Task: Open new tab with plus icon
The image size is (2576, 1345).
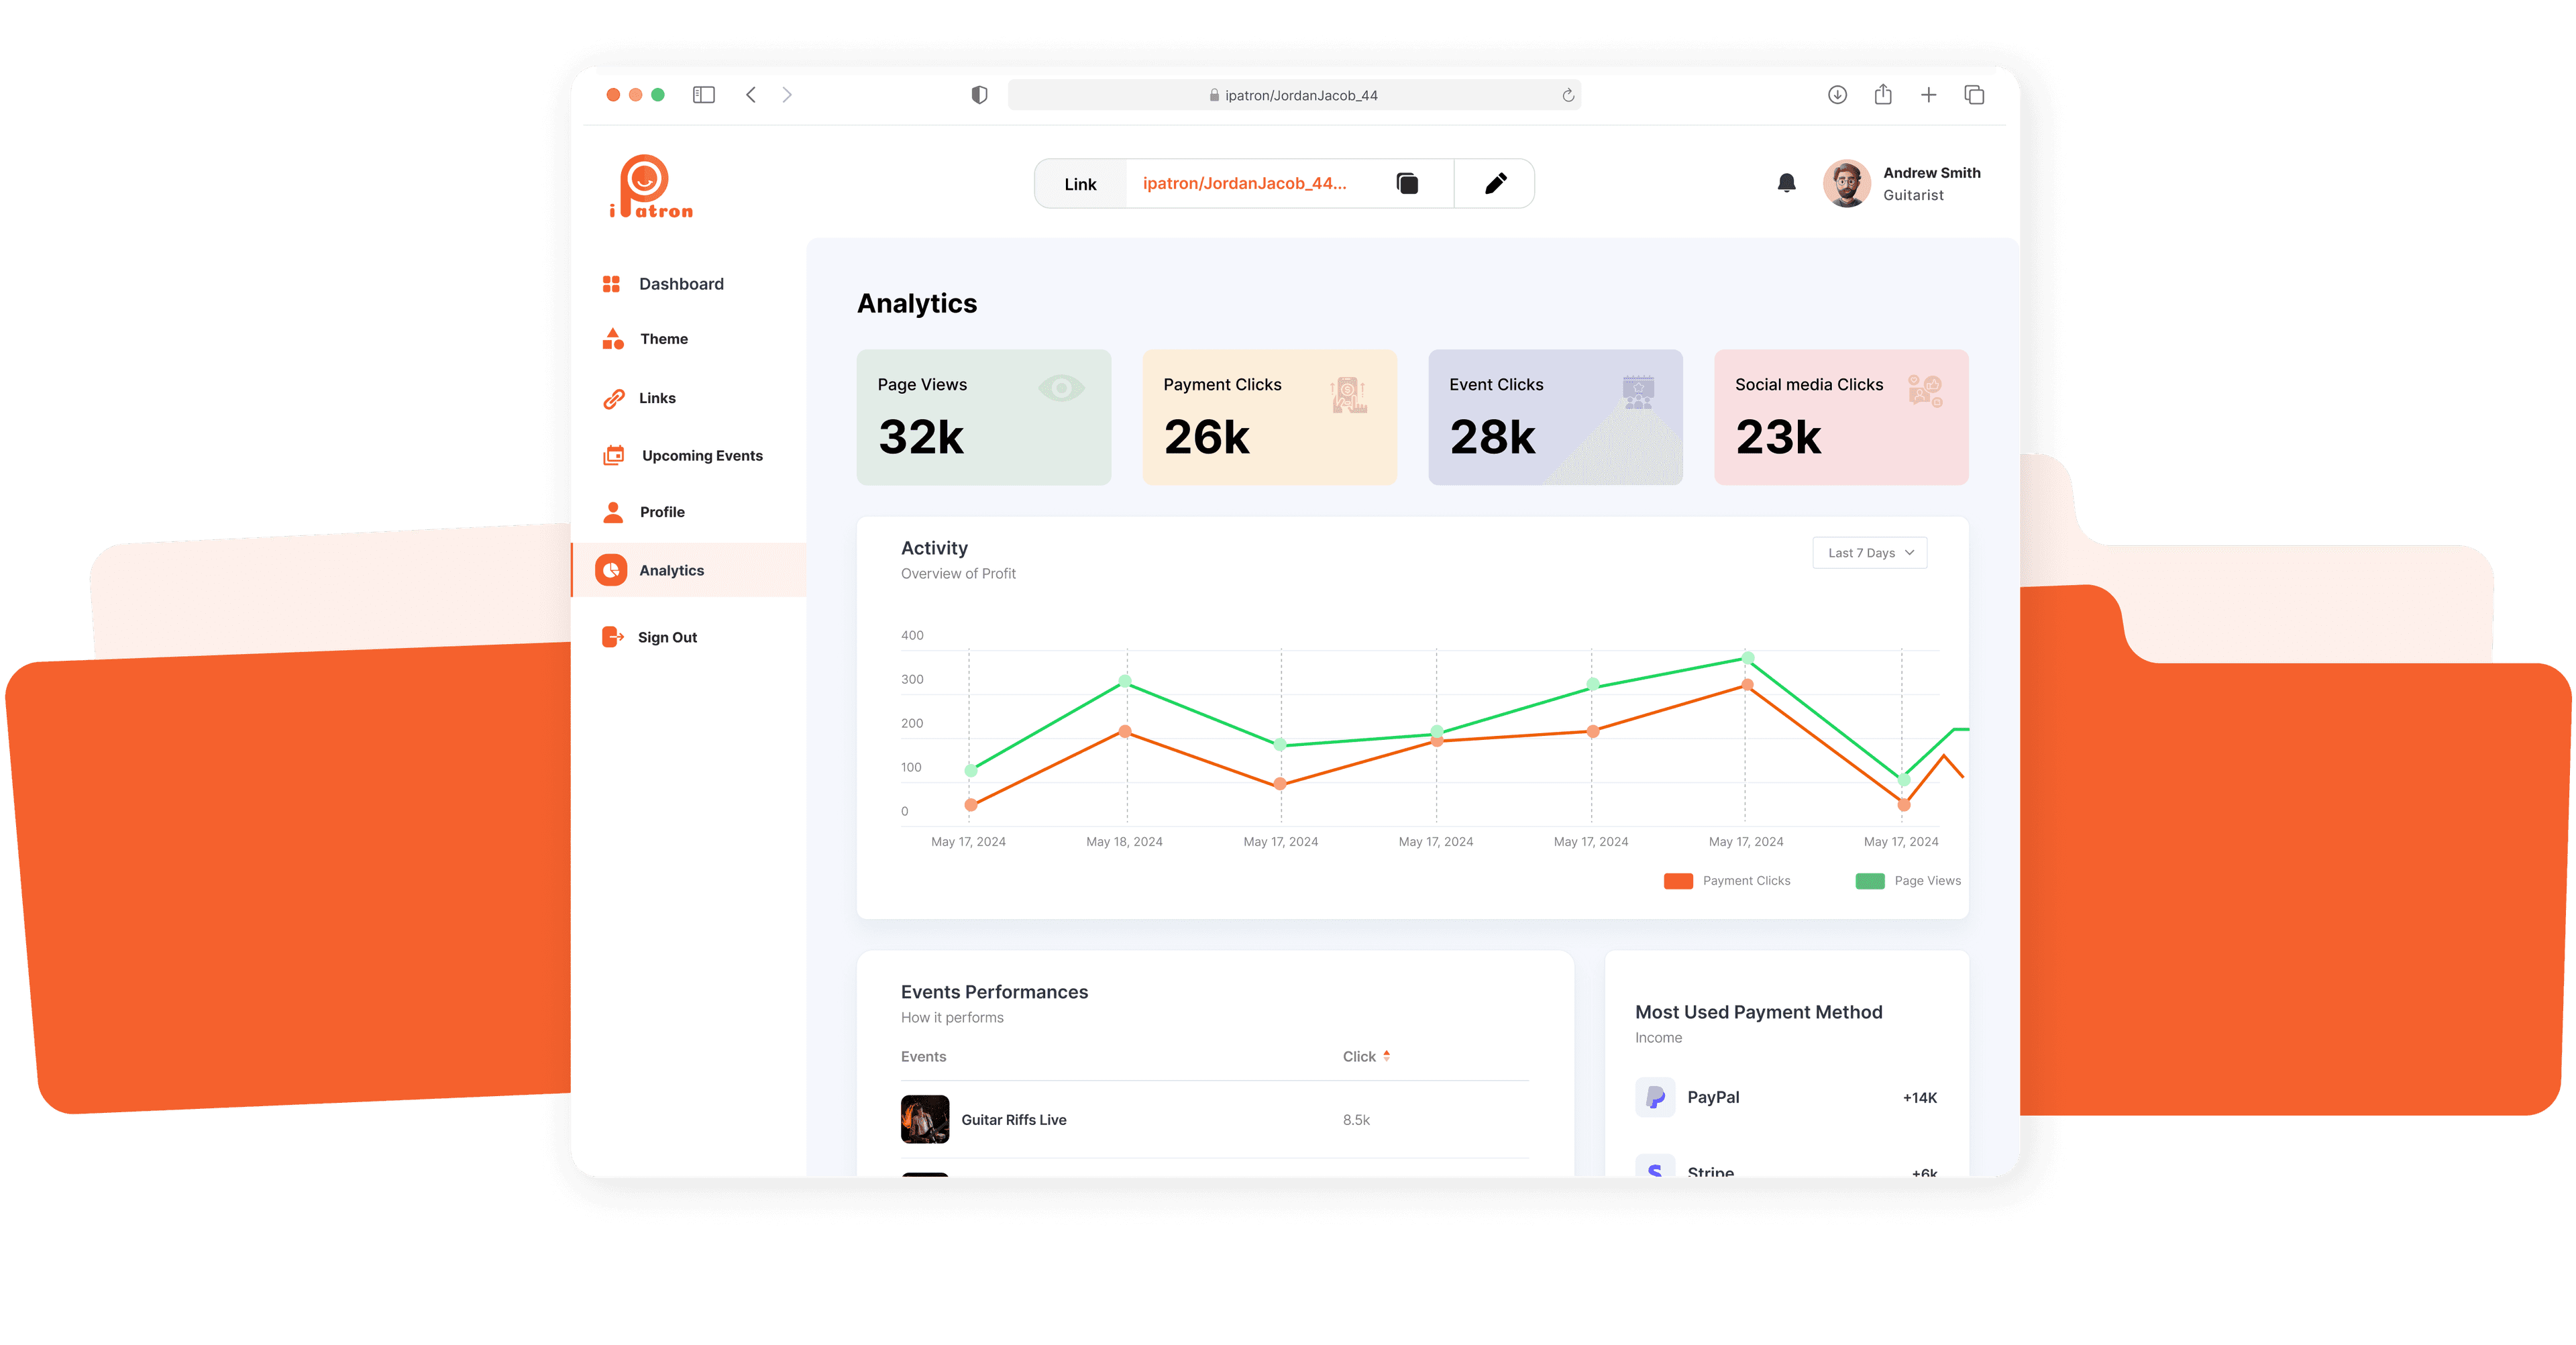Action: (1929, 95)
